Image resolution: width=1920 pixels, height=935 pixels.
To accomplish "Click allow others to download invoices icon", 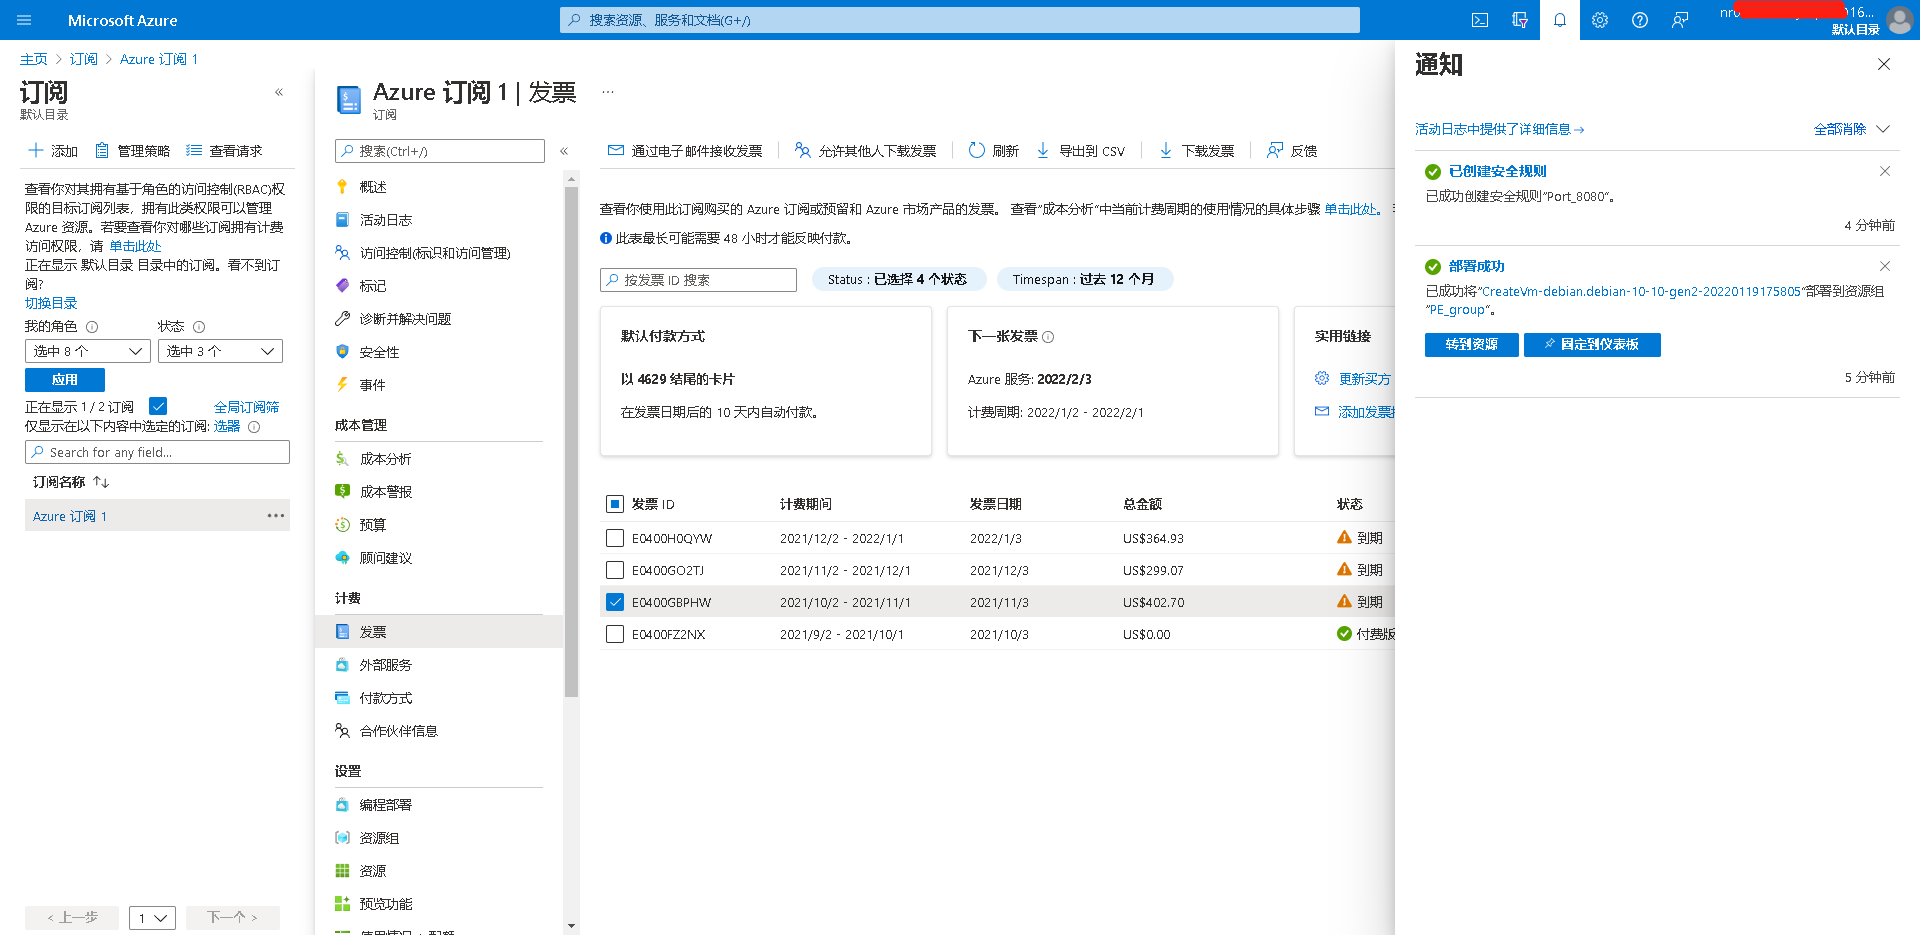I will (x=802, y=150).
